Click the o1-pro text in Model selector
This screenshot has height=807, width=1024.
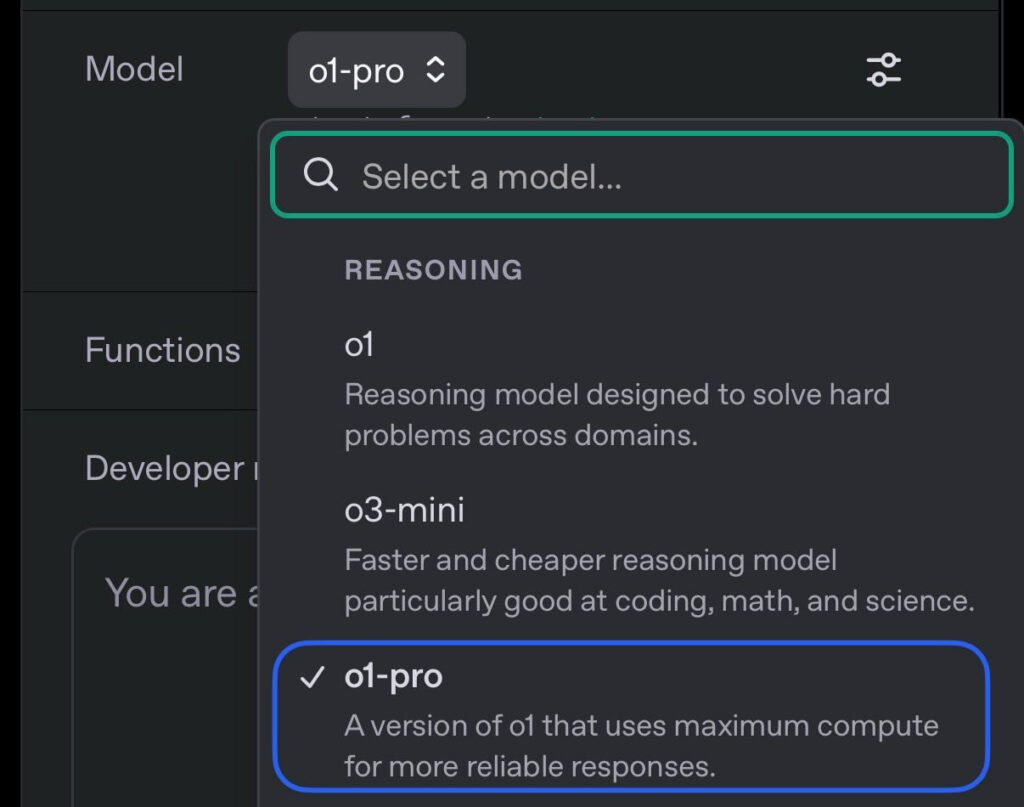tap(356, 71)
